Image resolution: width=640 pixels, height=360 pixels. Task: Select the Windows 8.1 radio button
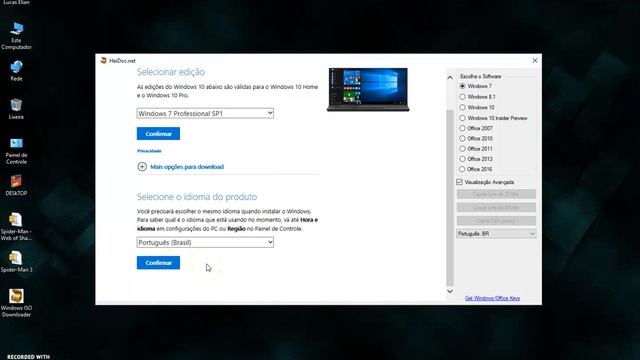pyautogui.click(x=462, y=97)
